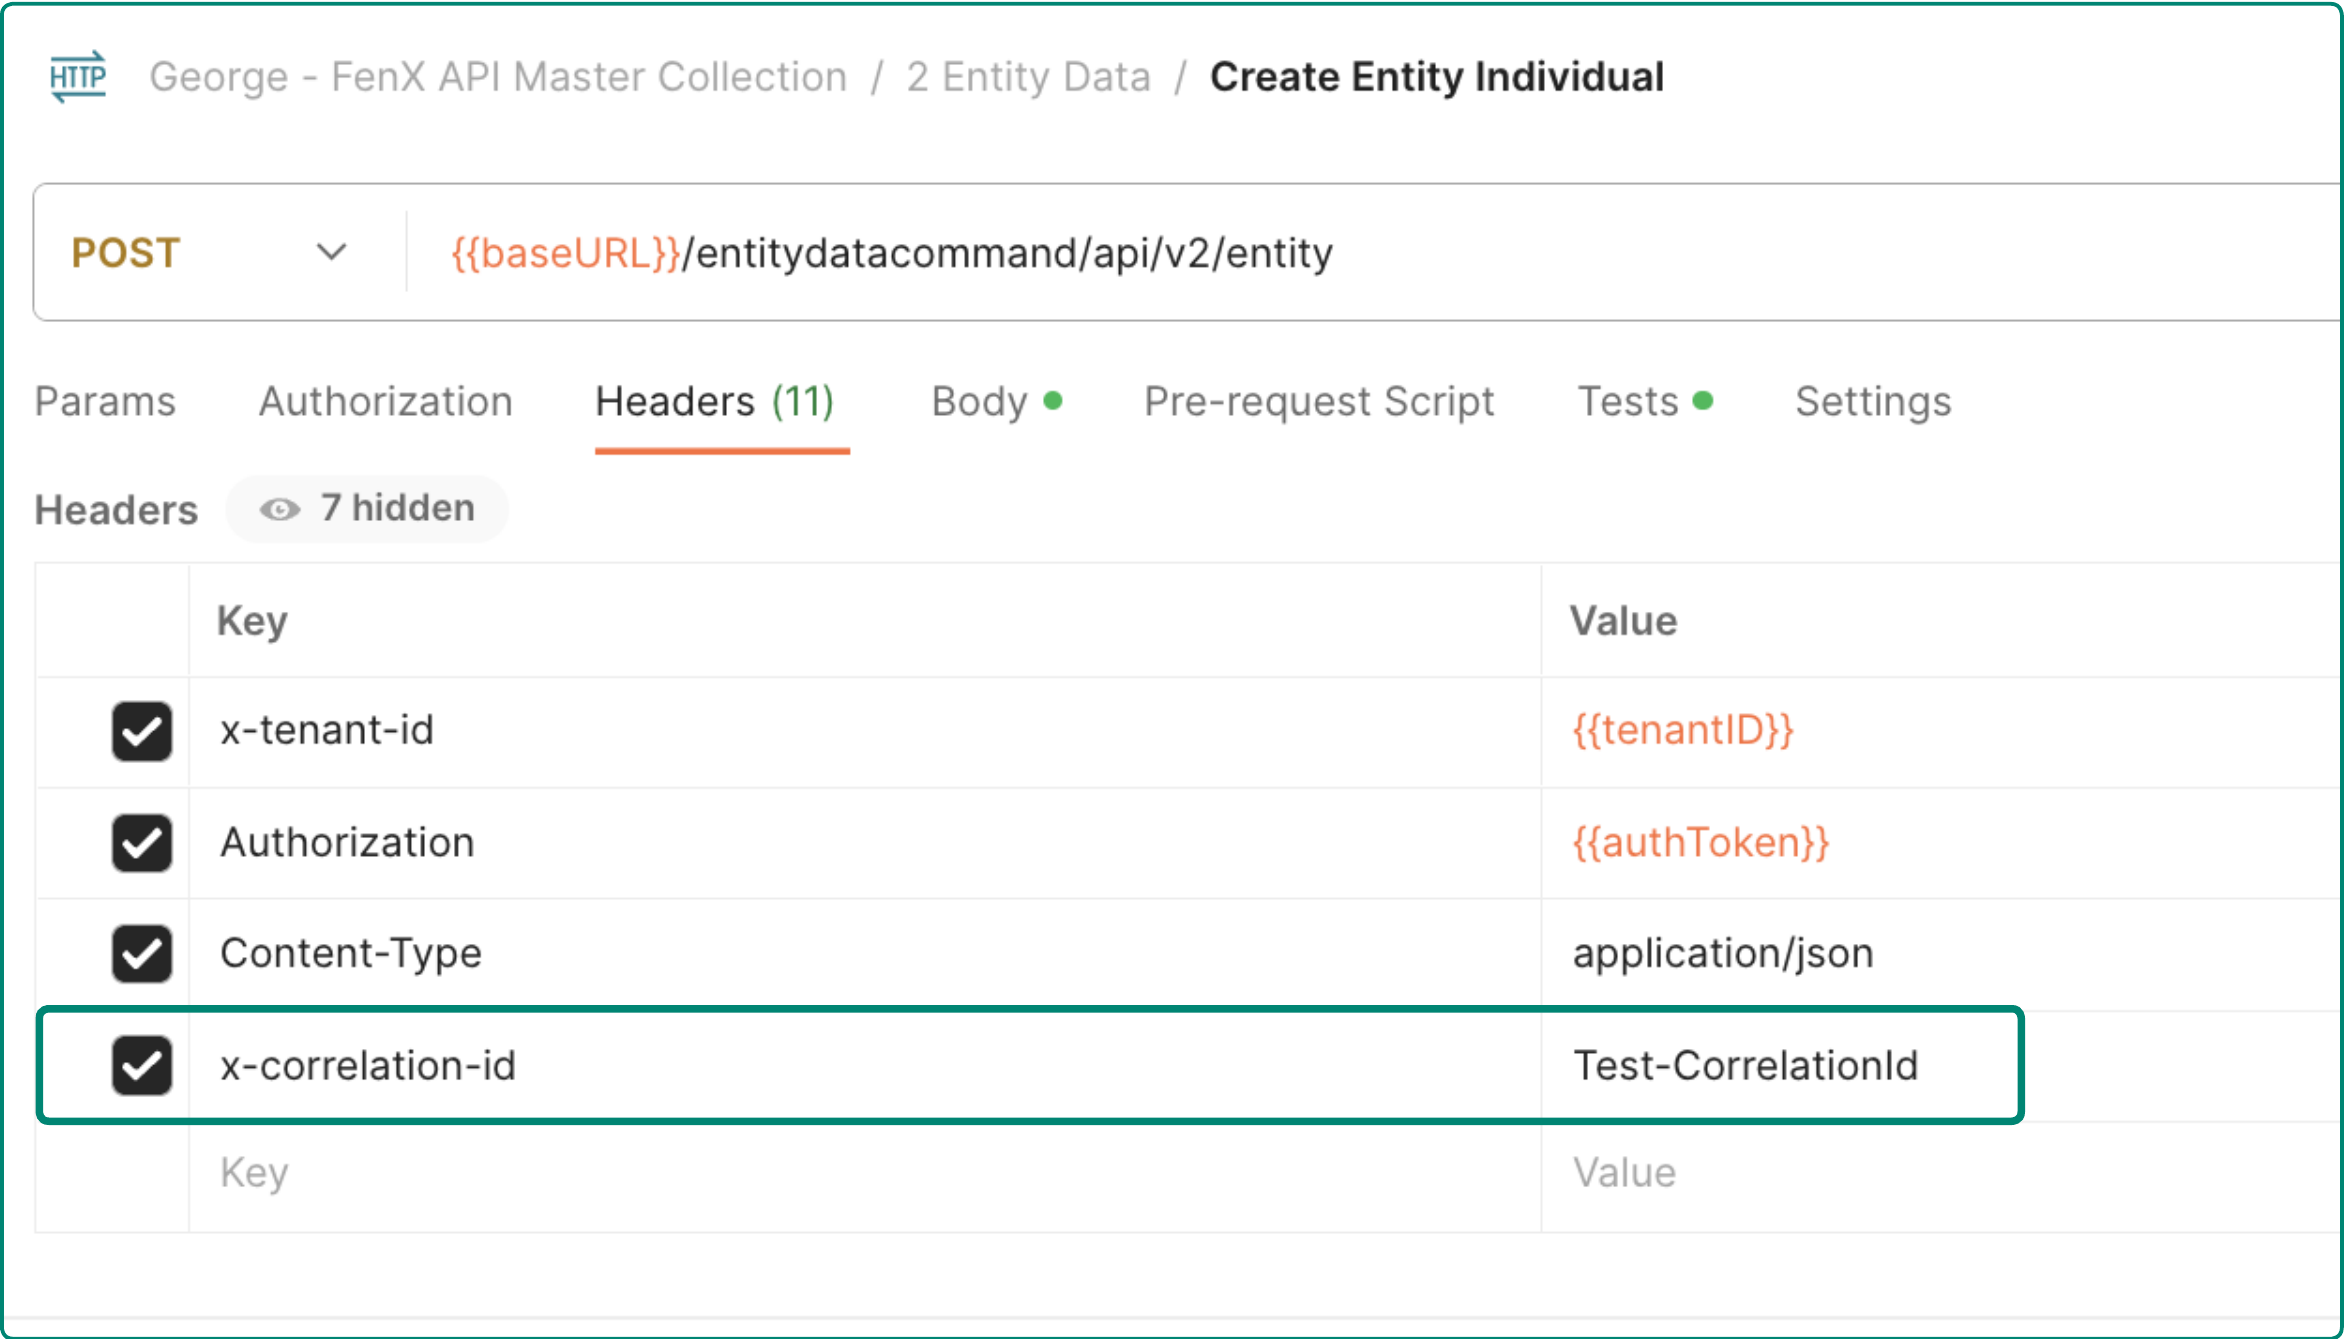This screenshot has height=1339, width=2344.
Task: Toggle the x-correlation-id header checkbox
Action: 142,1065
